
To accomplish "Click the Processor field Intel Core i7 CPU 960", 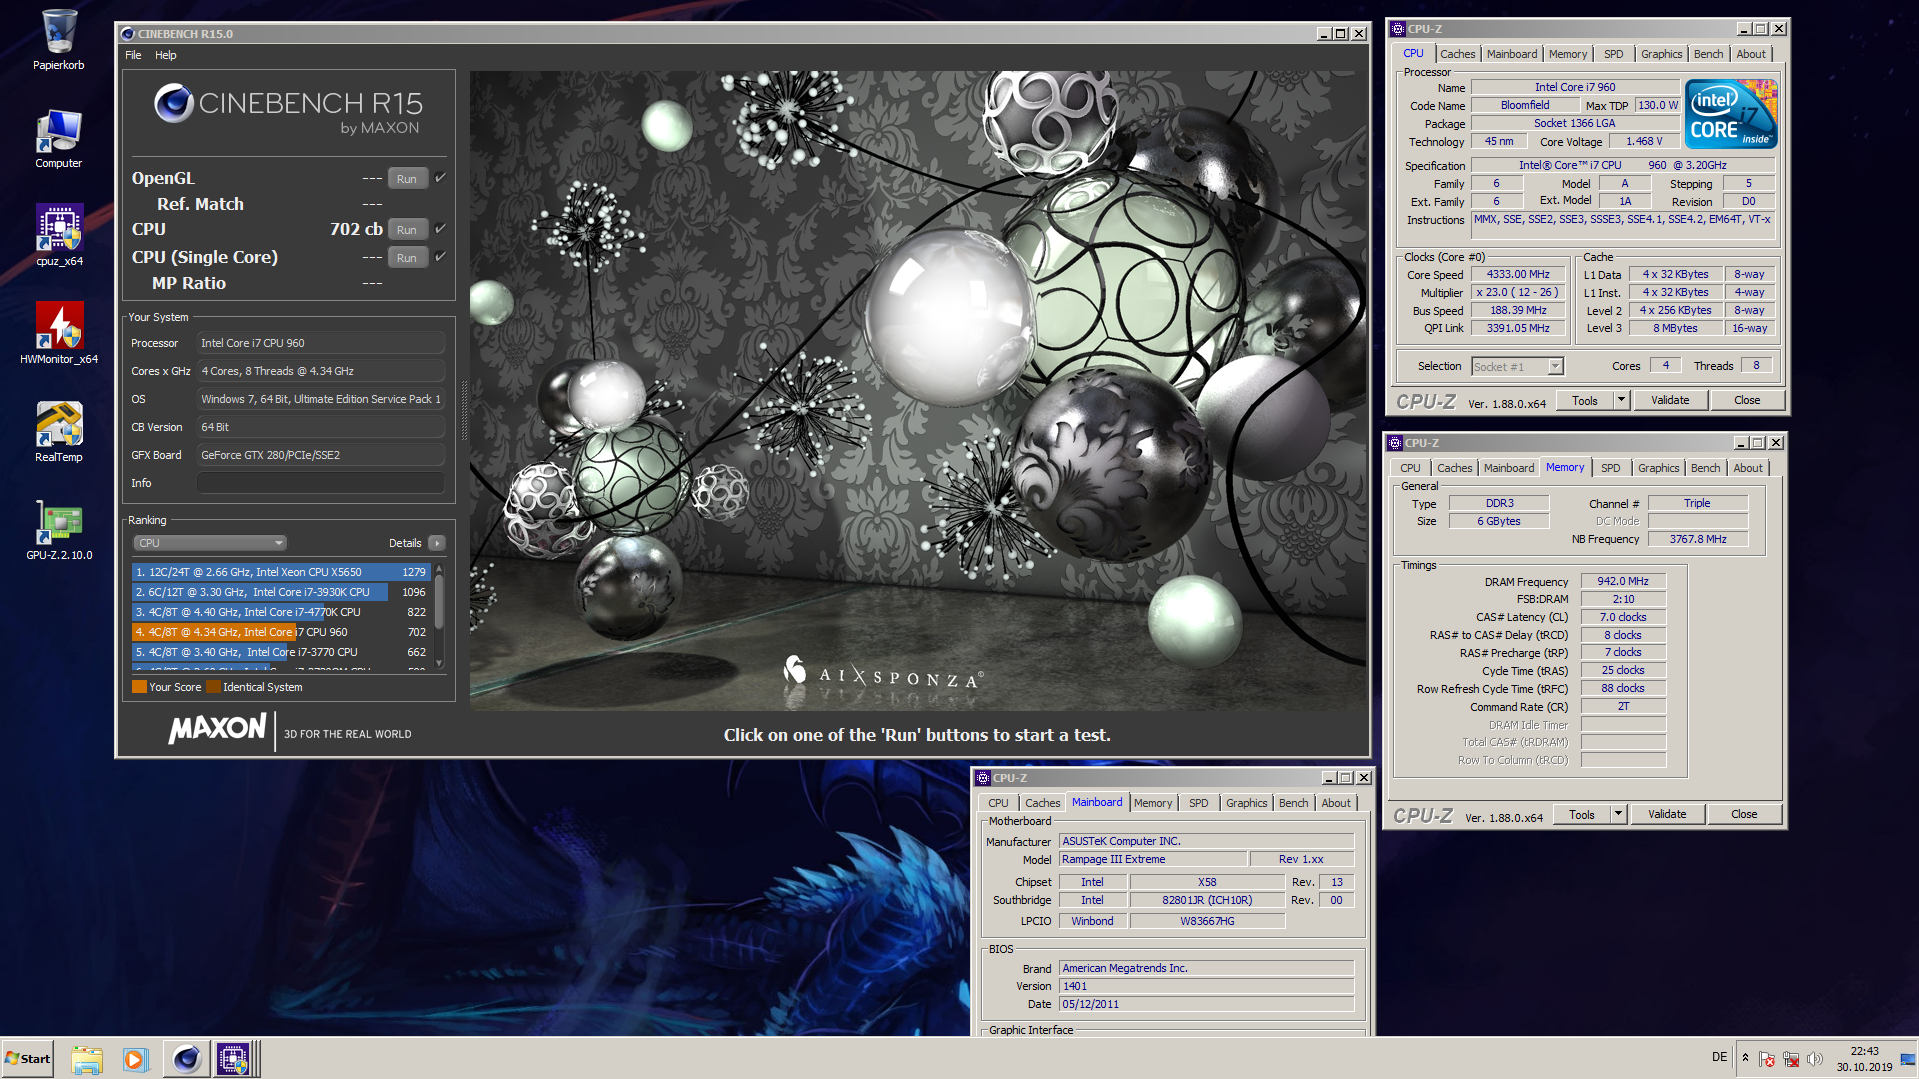I will tap(321, 343).
